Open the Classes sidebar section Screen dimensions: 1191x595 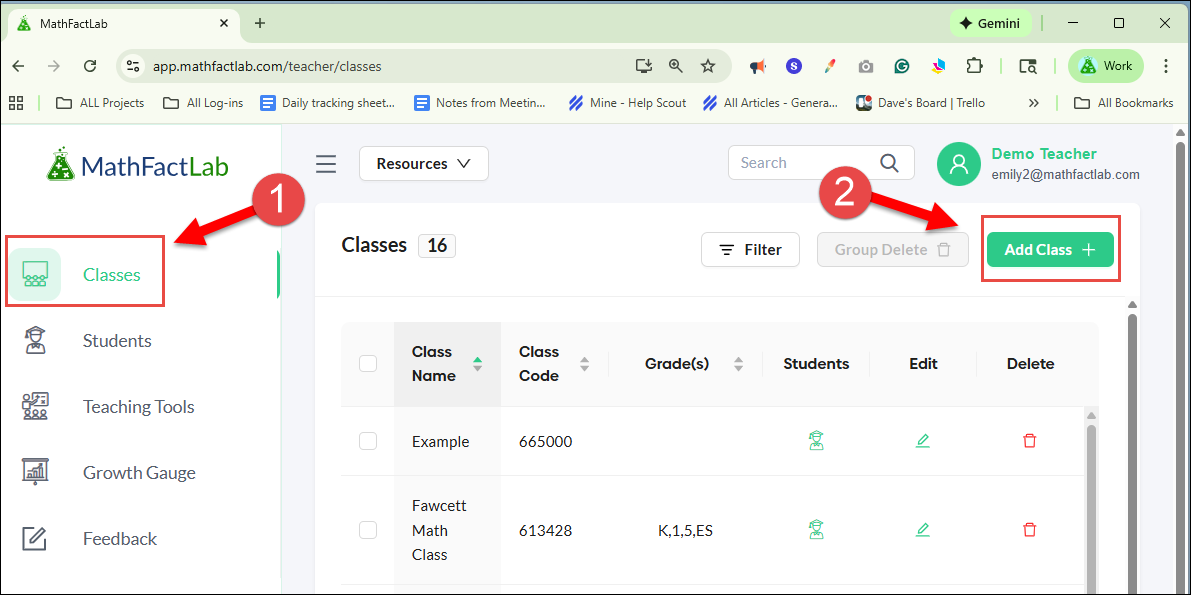(85, 274)
